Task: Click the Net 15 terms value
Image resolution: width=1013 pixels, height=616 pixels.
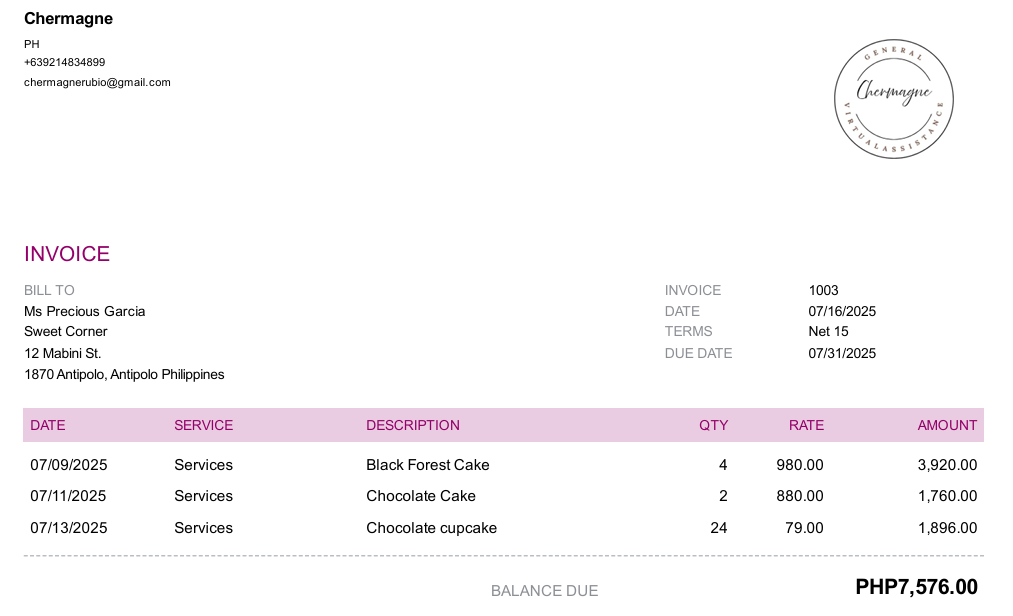Action: click(x=828, y=332)
